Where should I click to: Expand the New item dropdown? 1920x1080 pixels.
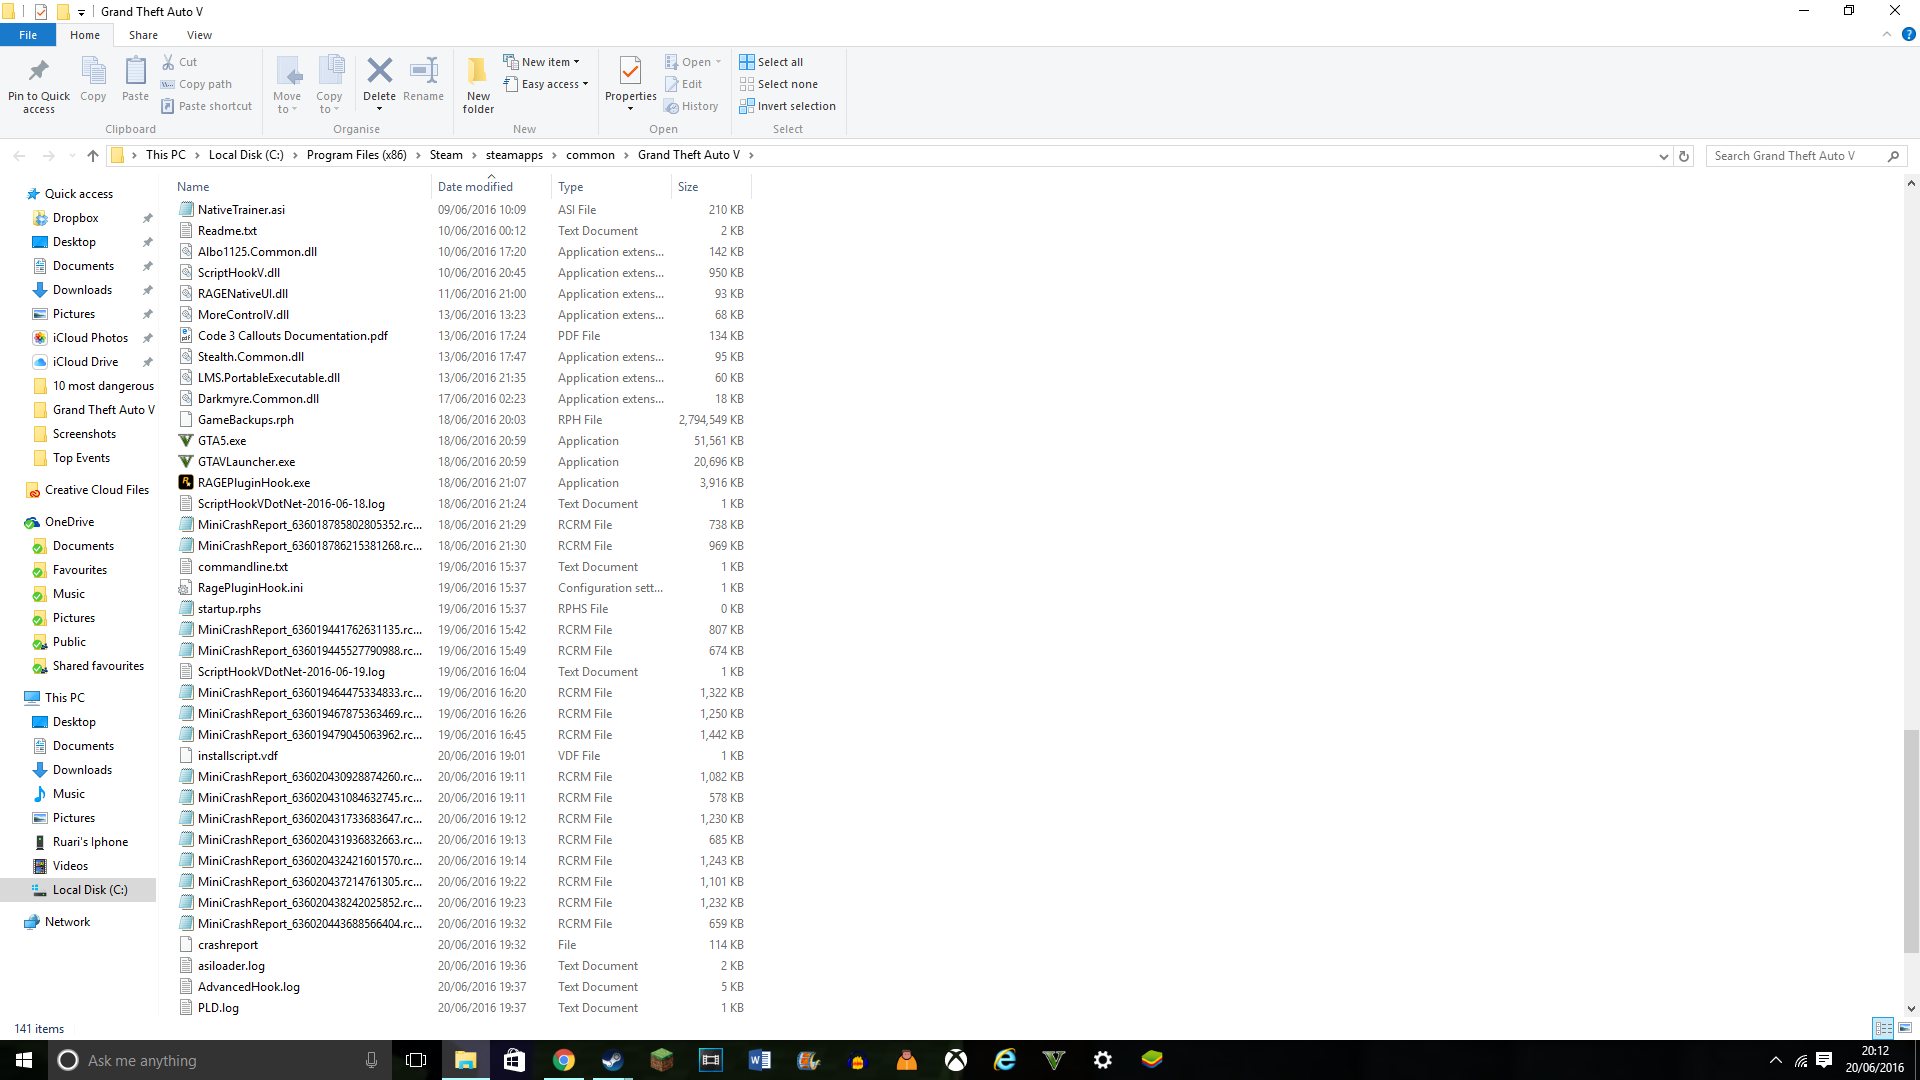tap(542, 62)
